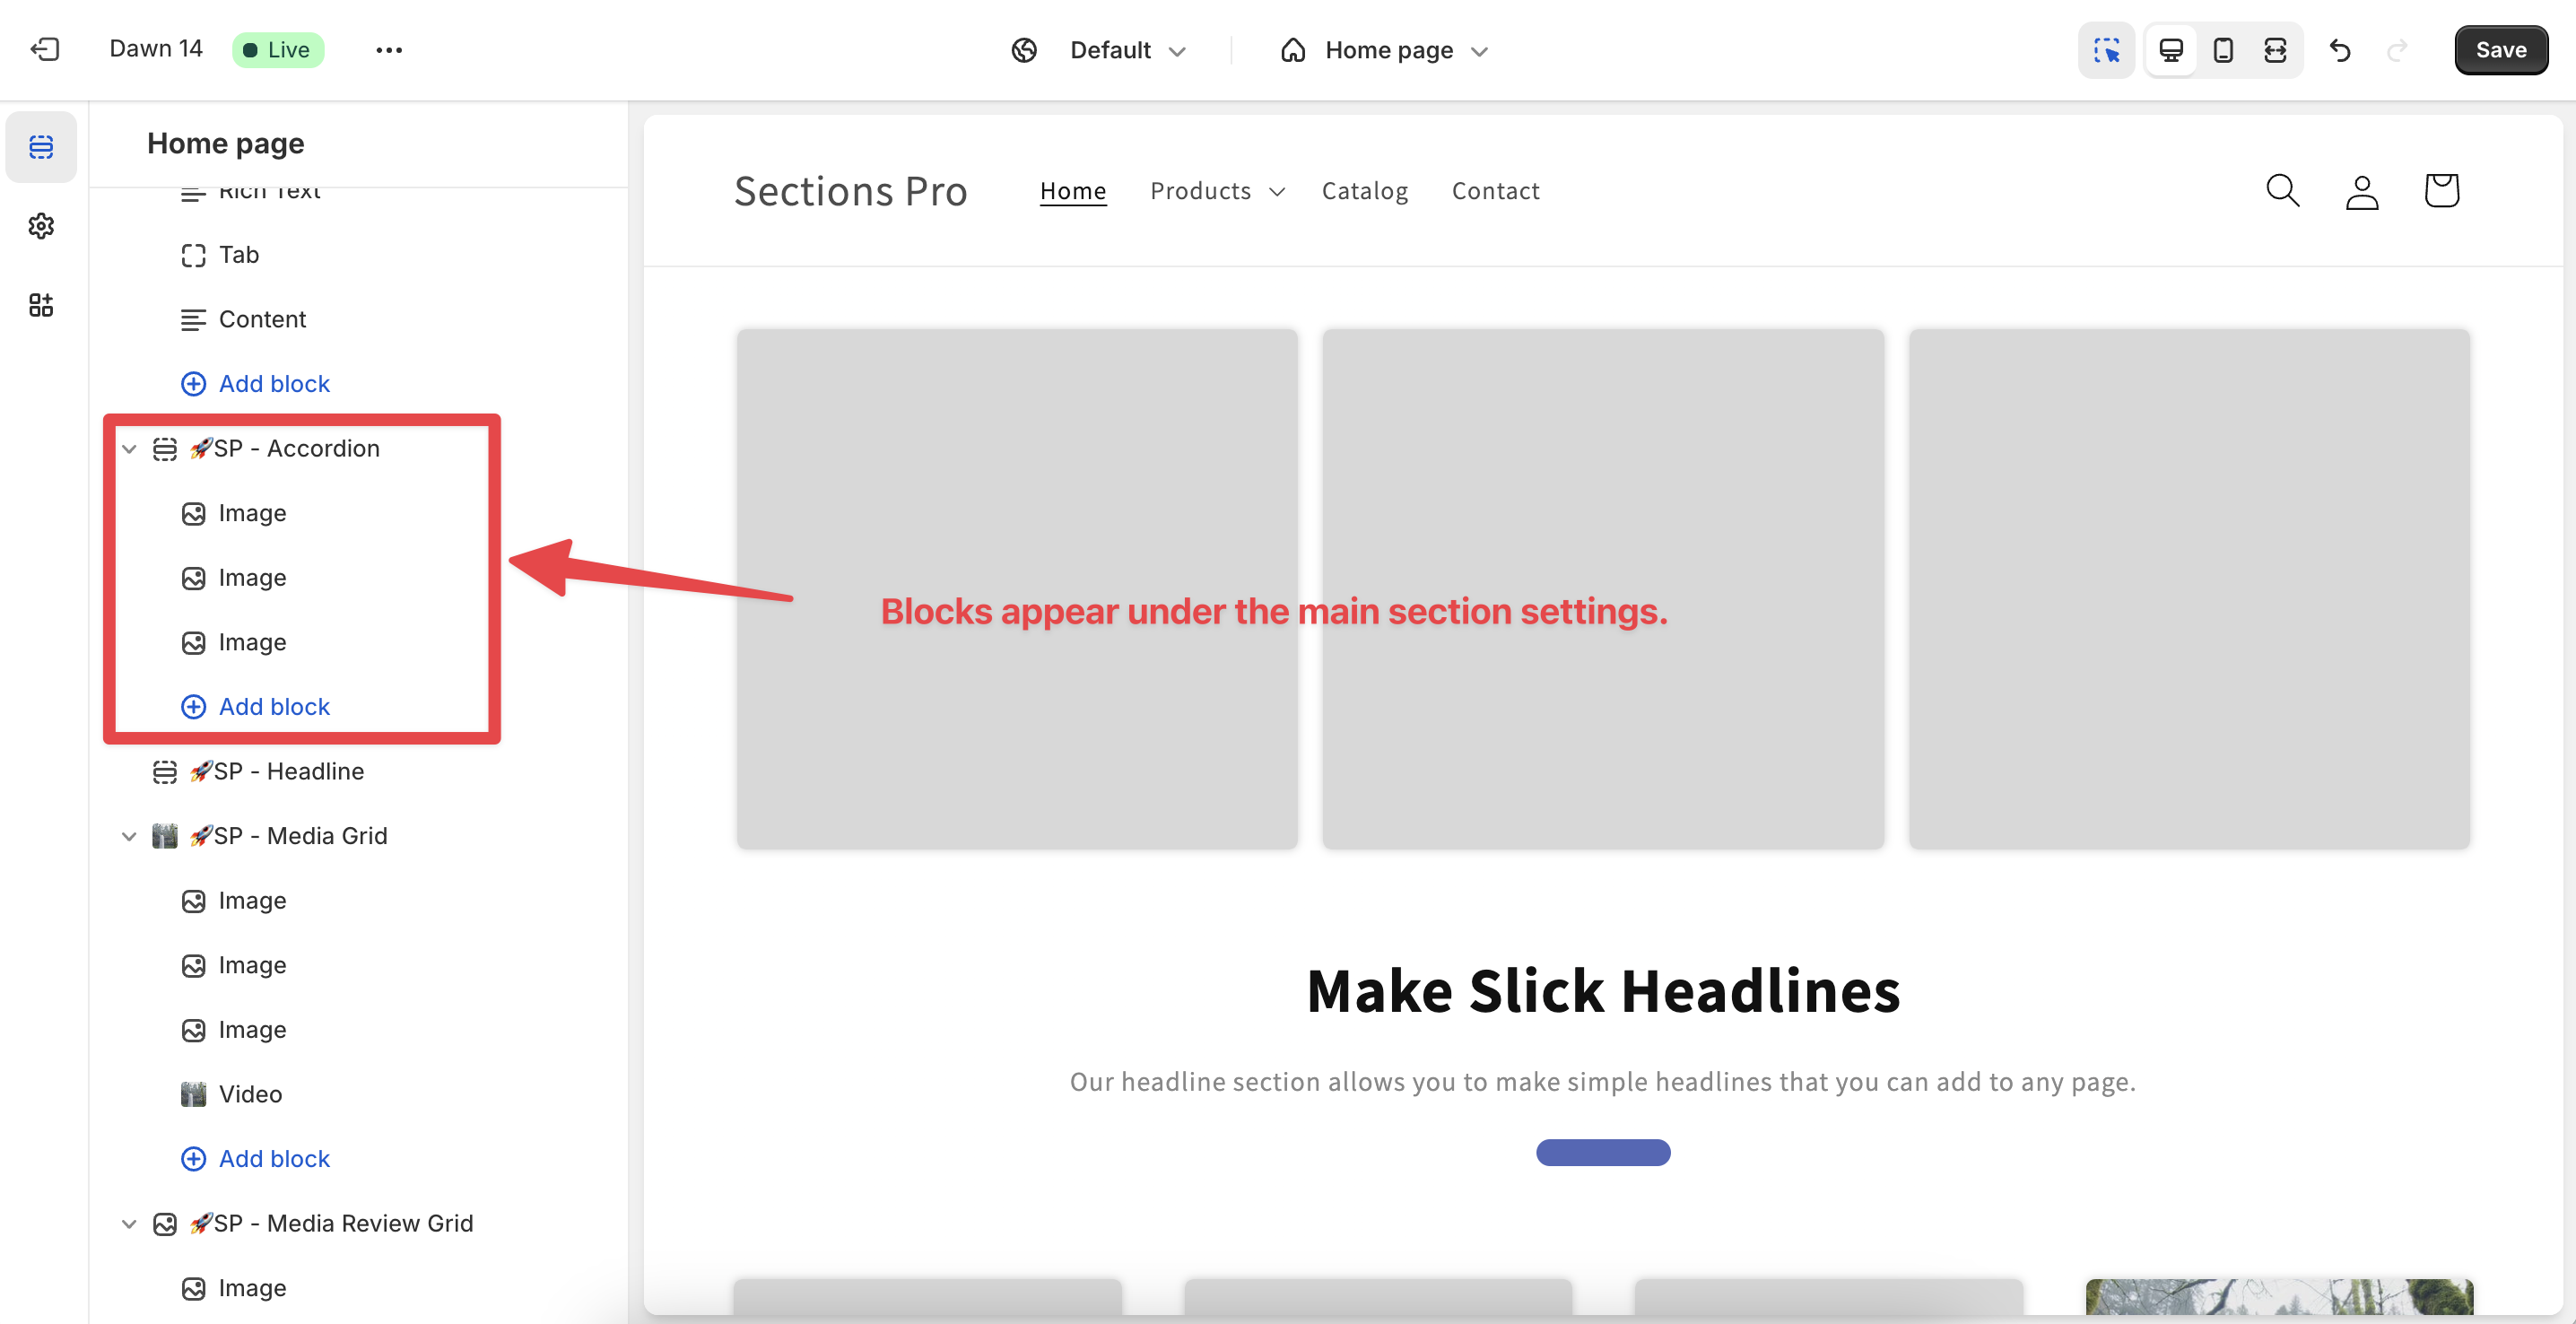Image resolution: width=2576 pixels, height=1324 pixels.
Task: Collapse the SP - Media Grid section
Action: (129, 836)
